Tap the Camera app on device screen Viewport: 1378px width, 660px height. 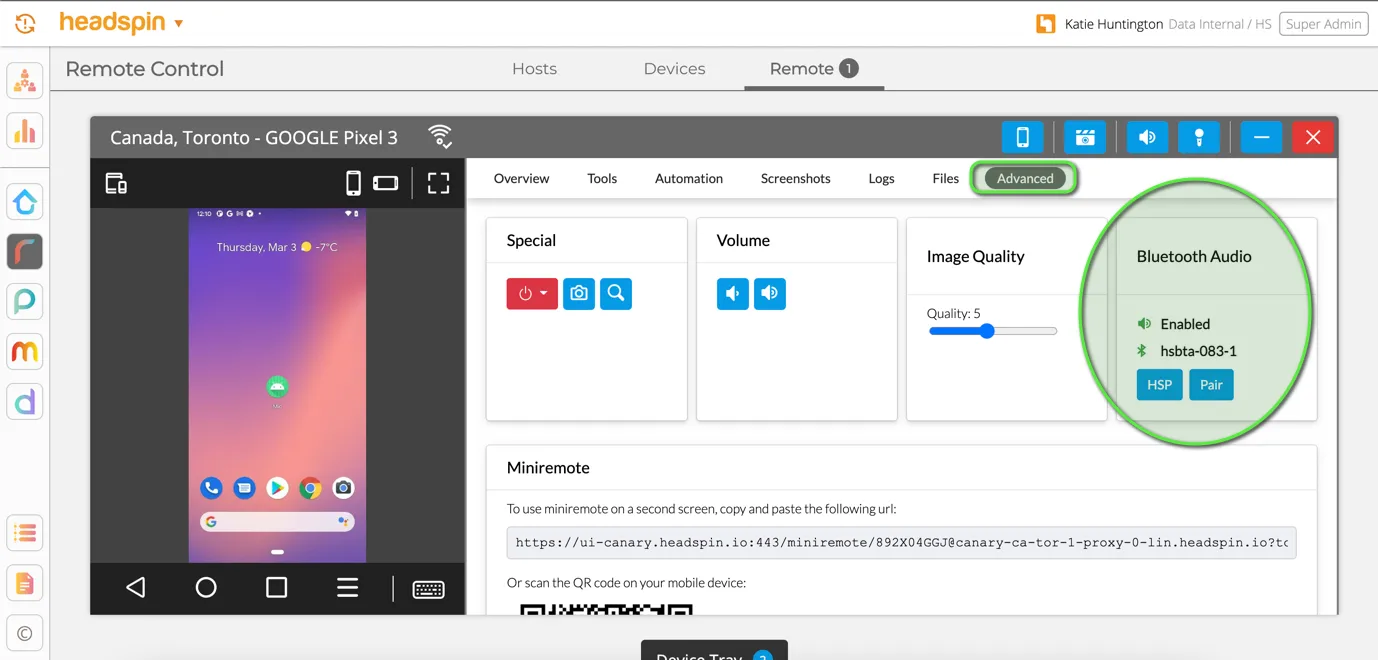click(343, 488)
